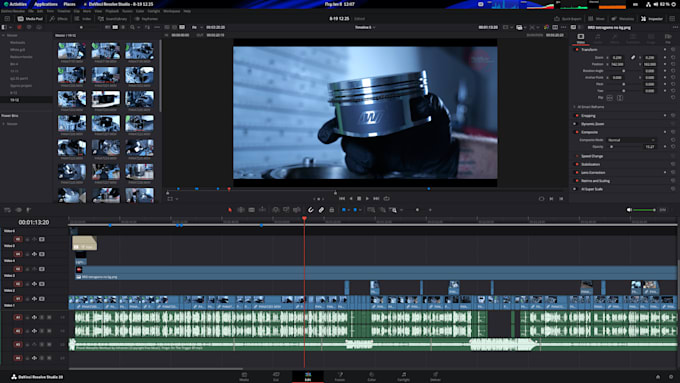The height and width of the screenshot is (383, 680).
Task: Open the Composite Mode dropdown
Action: (631, 140)
